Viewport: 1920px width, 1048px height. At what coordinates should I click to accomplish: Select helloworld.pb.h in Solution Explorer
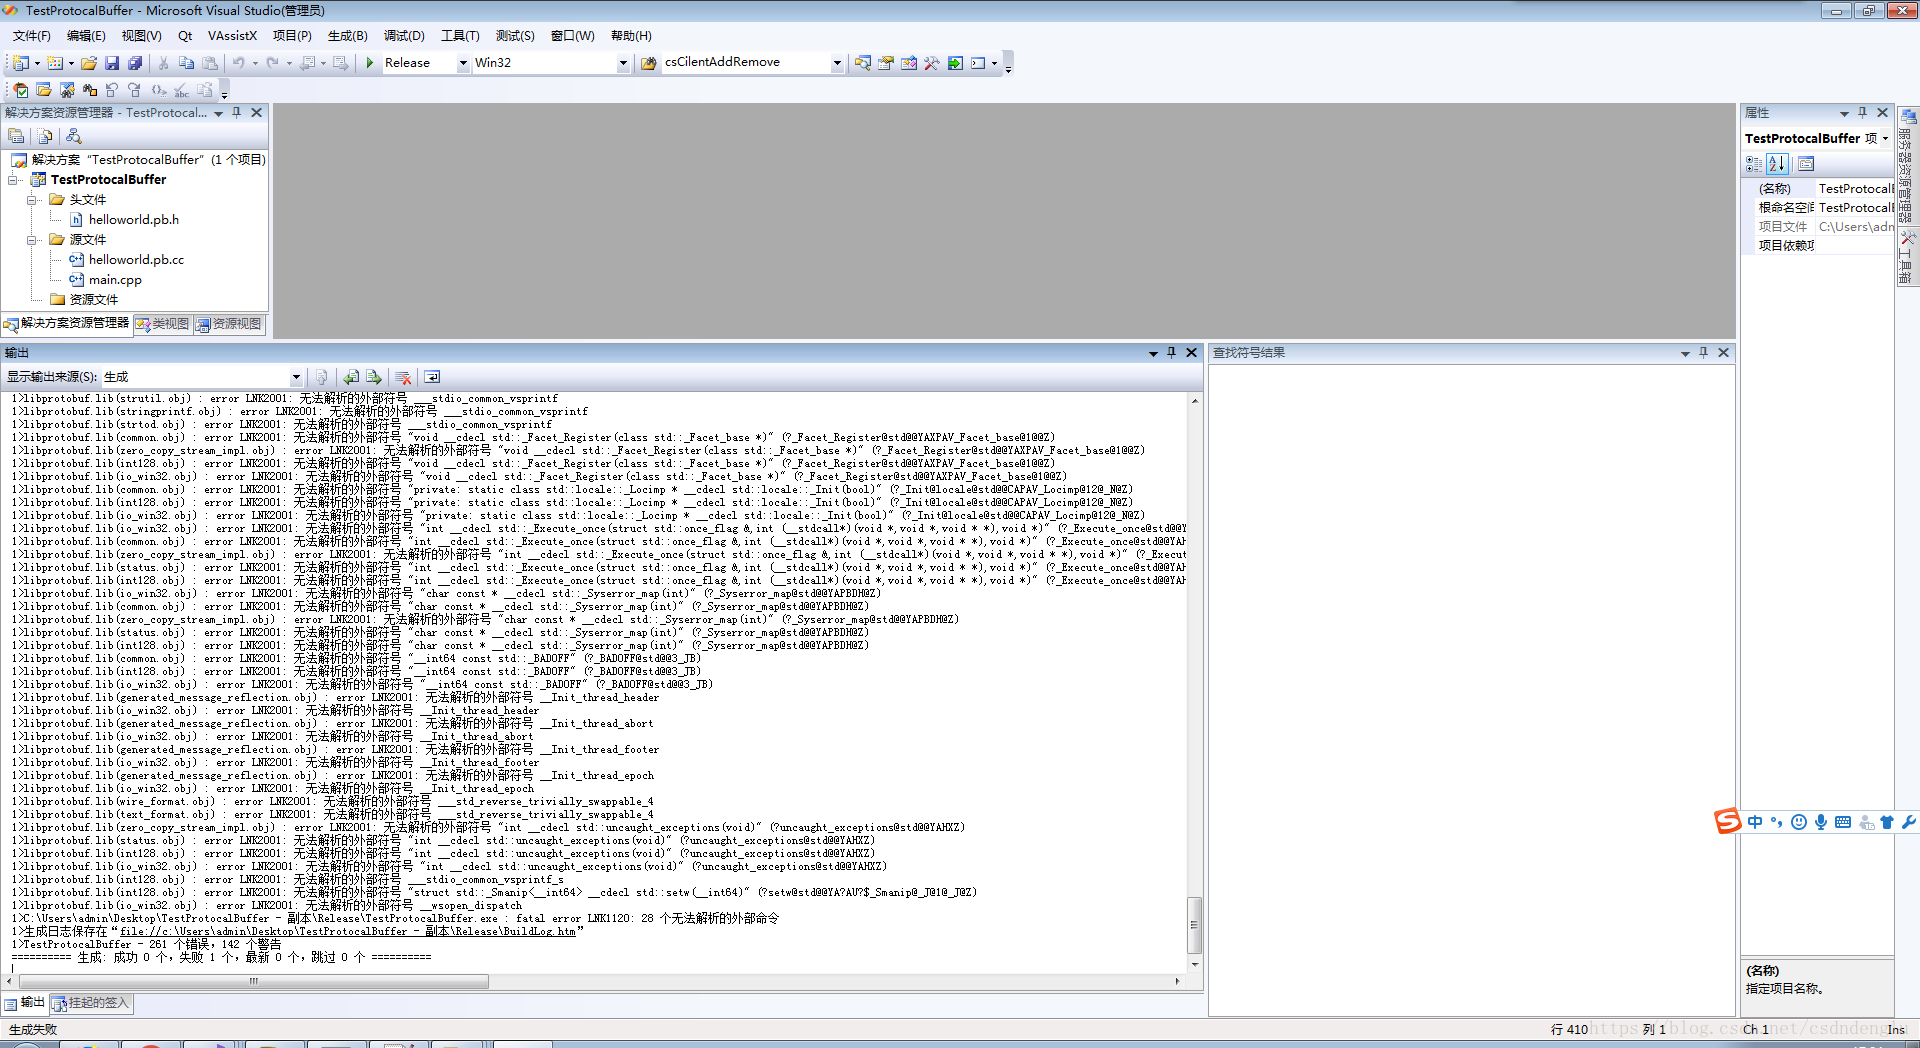(133, 220)
